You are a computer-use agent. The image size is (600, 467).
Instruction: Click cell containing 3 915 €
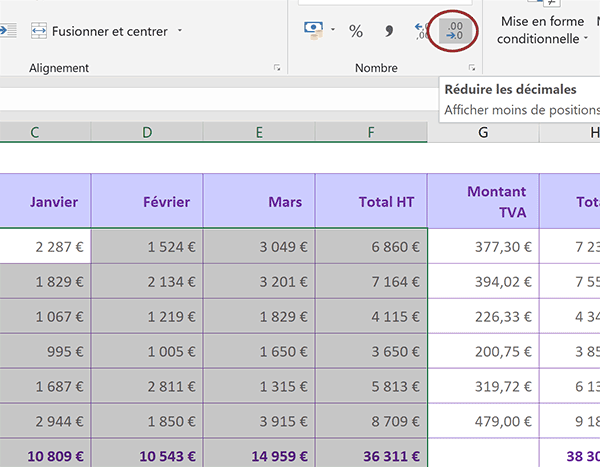tap(259, 421)
